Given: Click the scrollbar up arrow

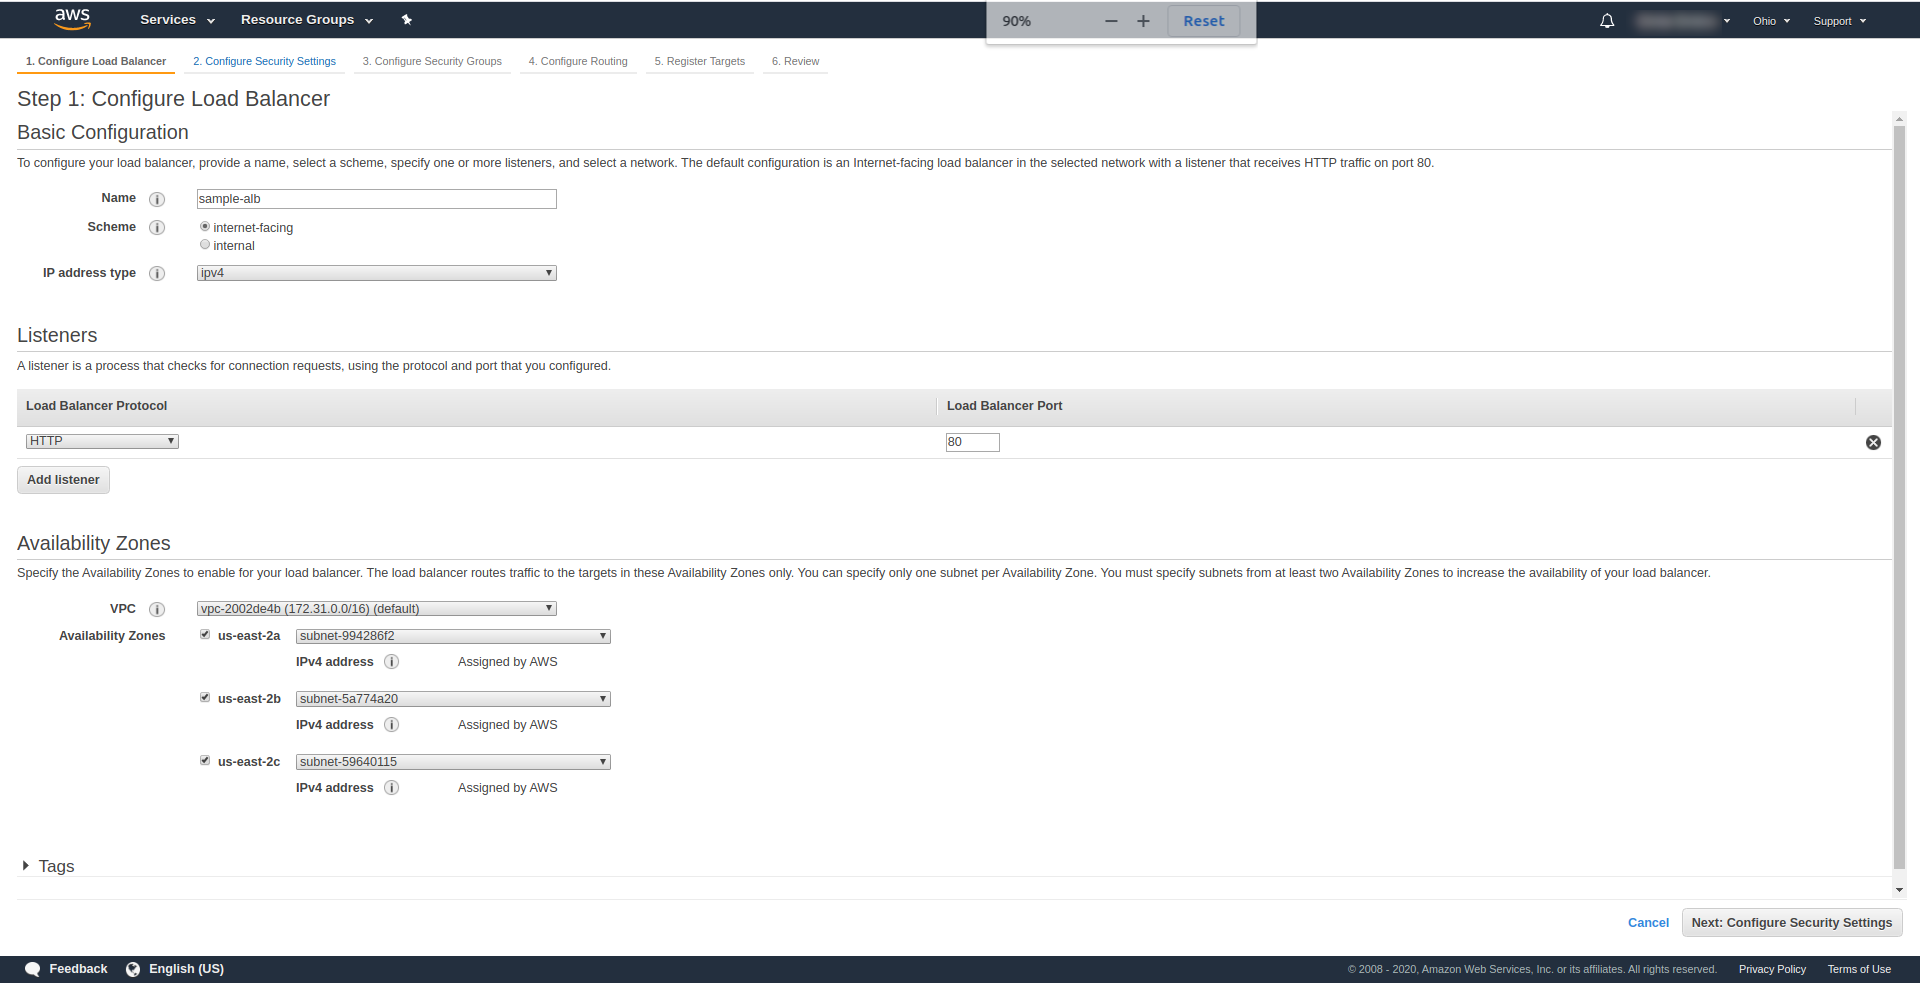Looking at the screenshot, I should pos(1899,119).
